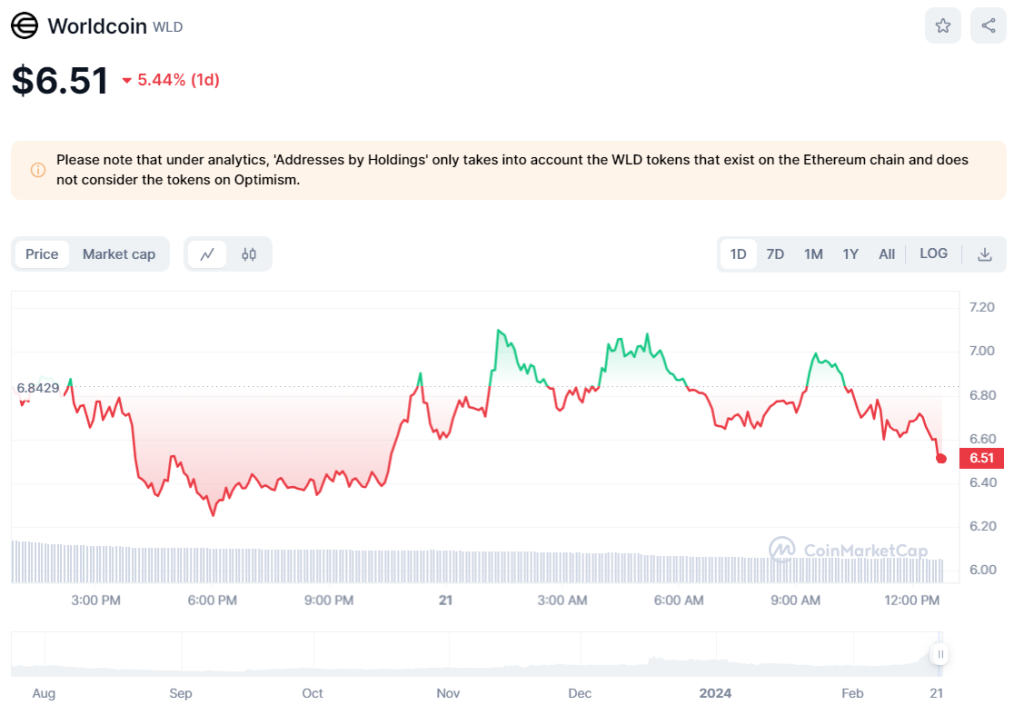
Task: Click the 6.40 price axis label
Action: click(983, 483)
